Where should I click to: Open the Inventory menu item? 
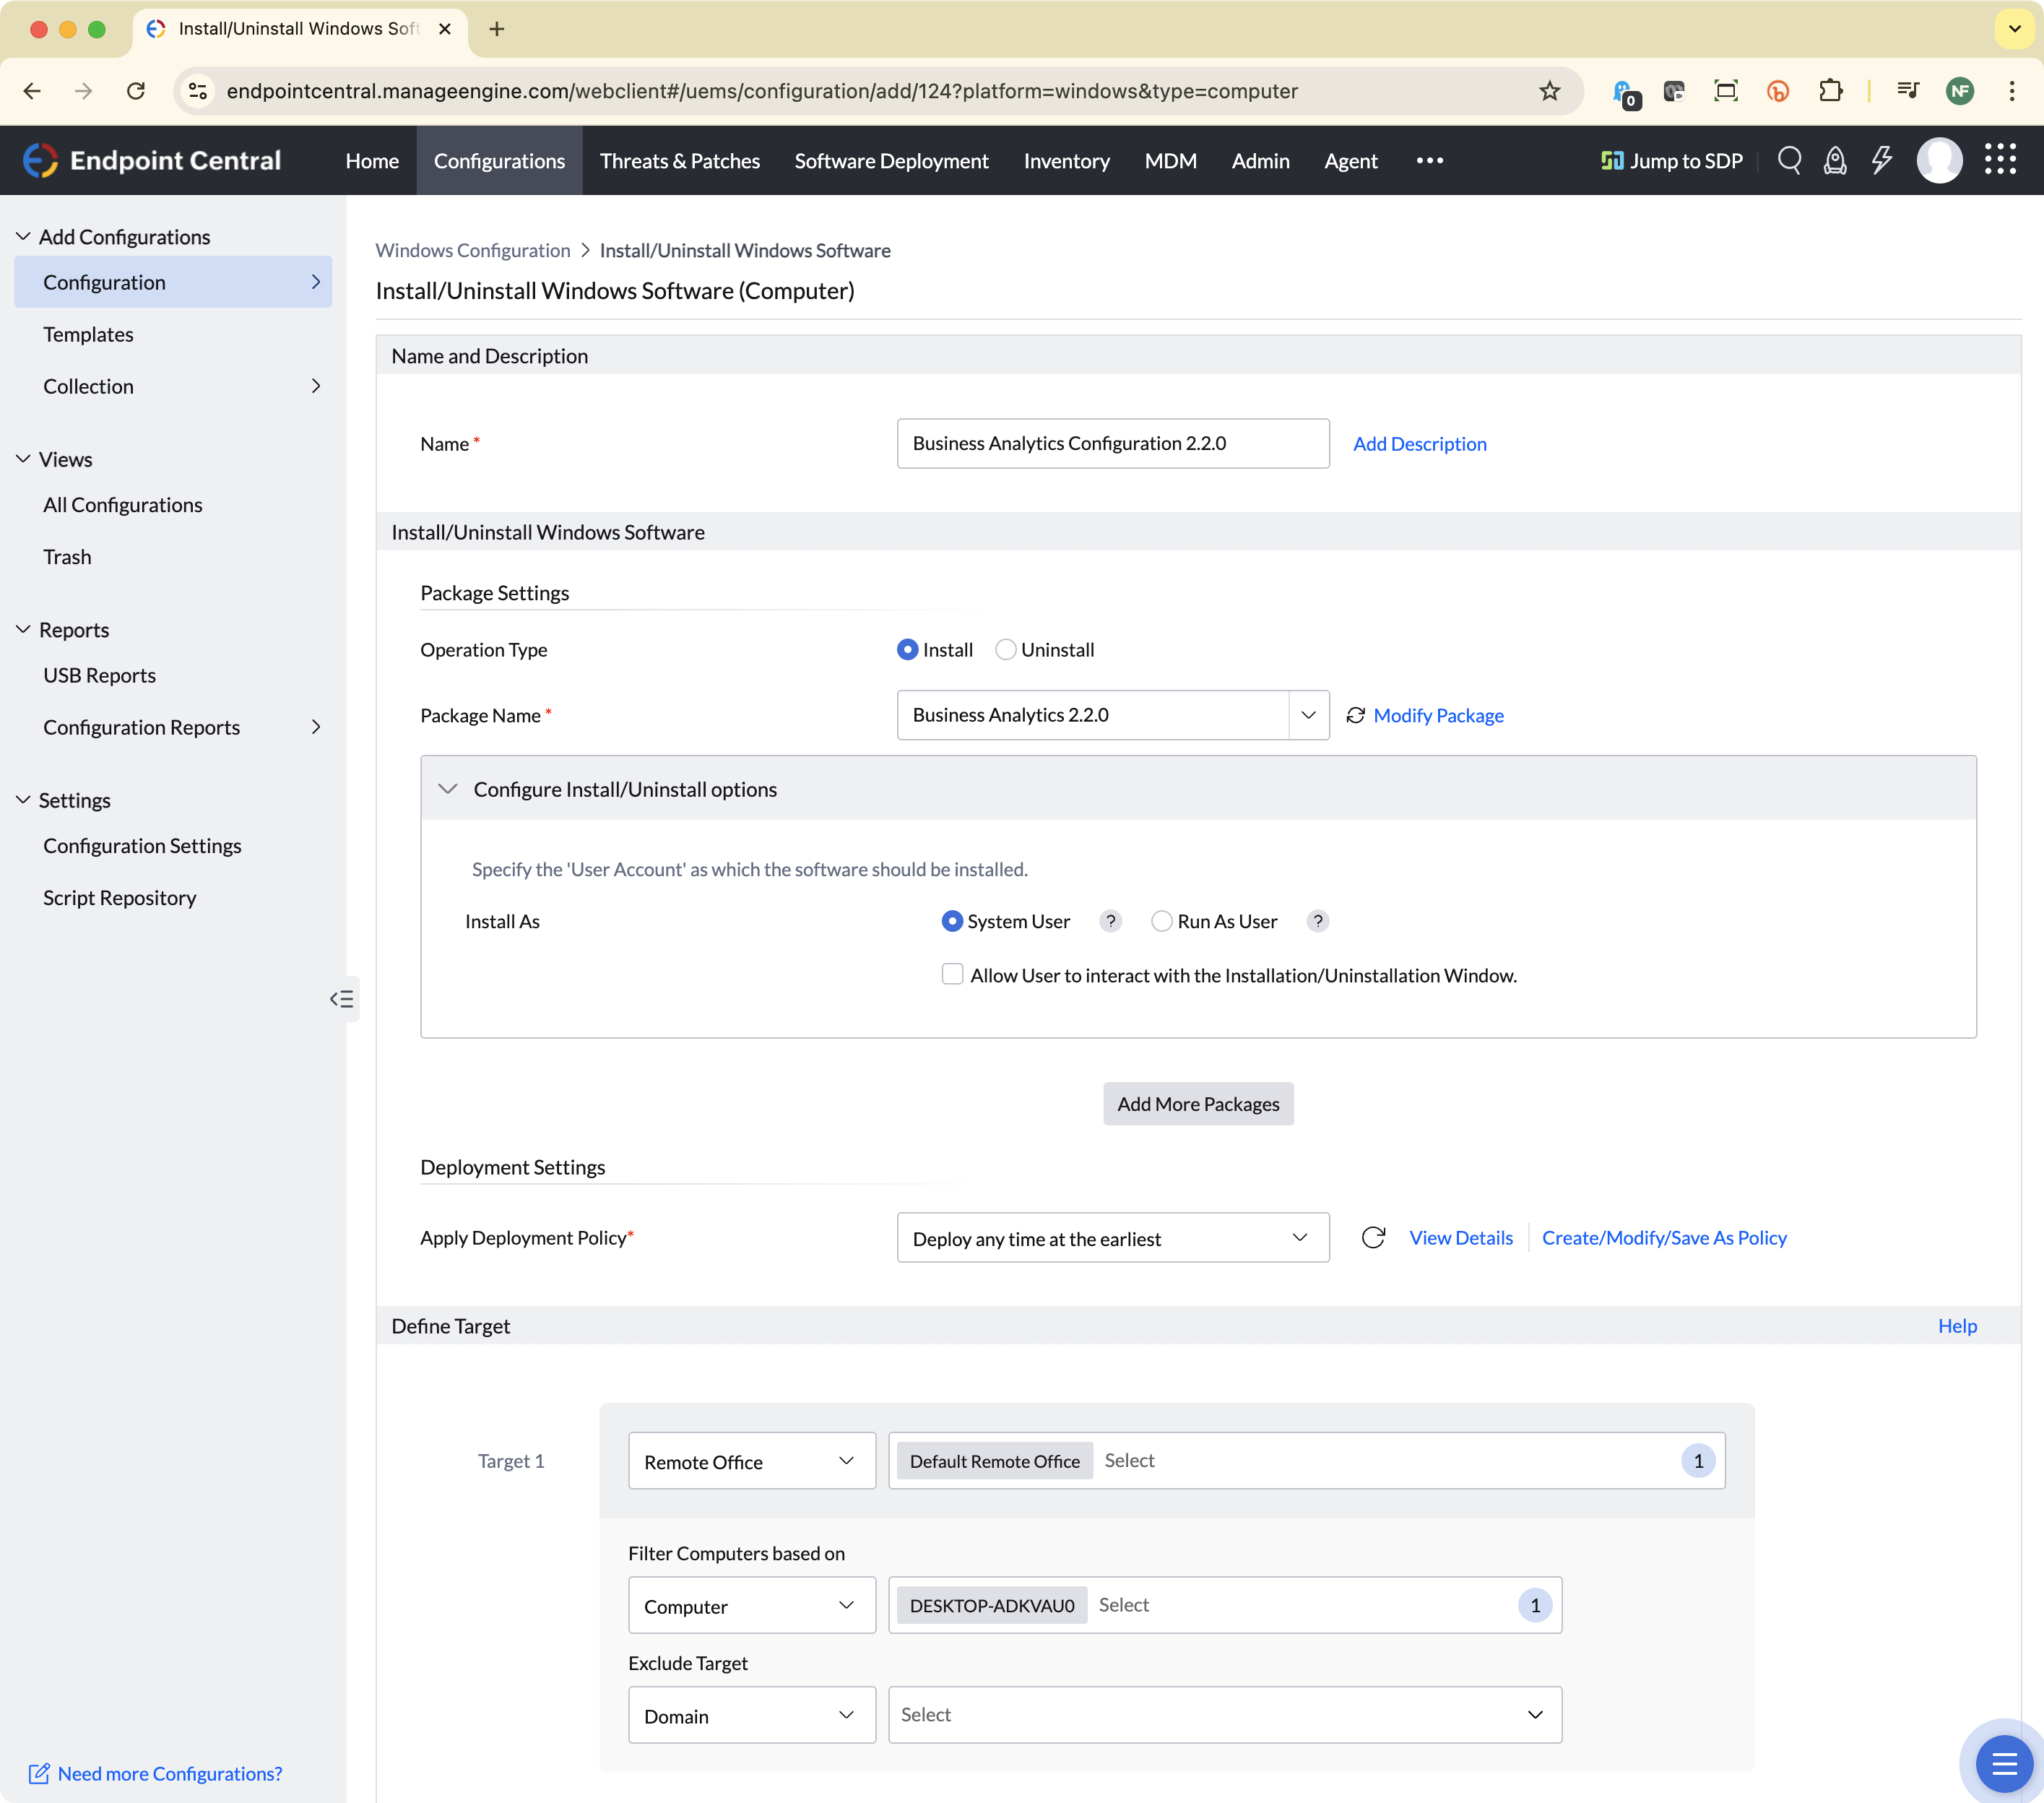click(x=1066, y=160)
